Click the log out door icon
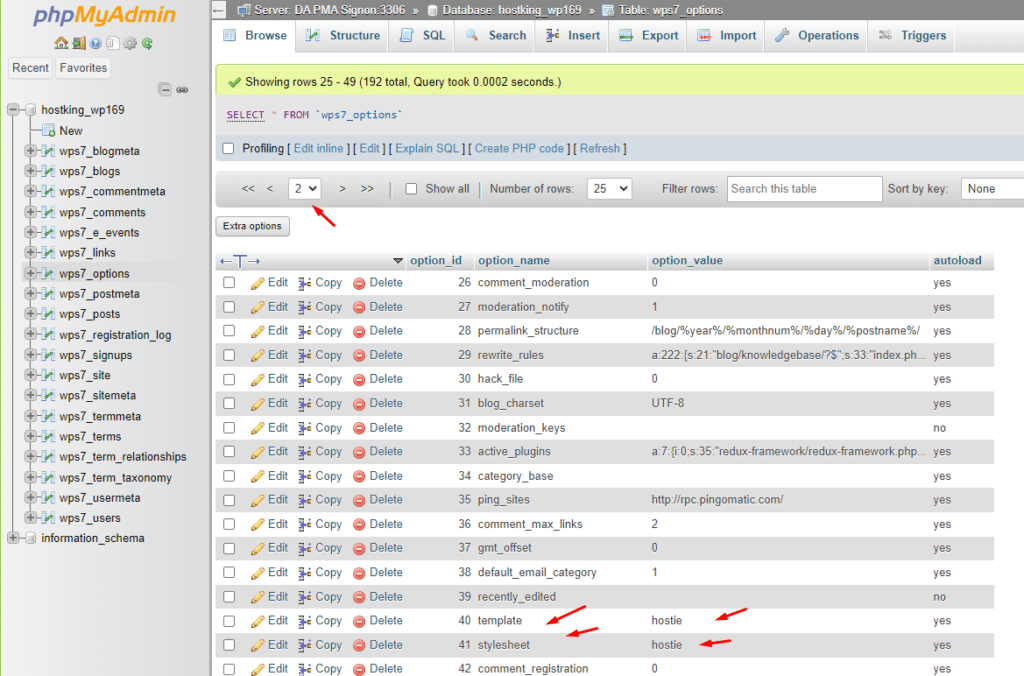The image size is (1024, 676). 78,43
